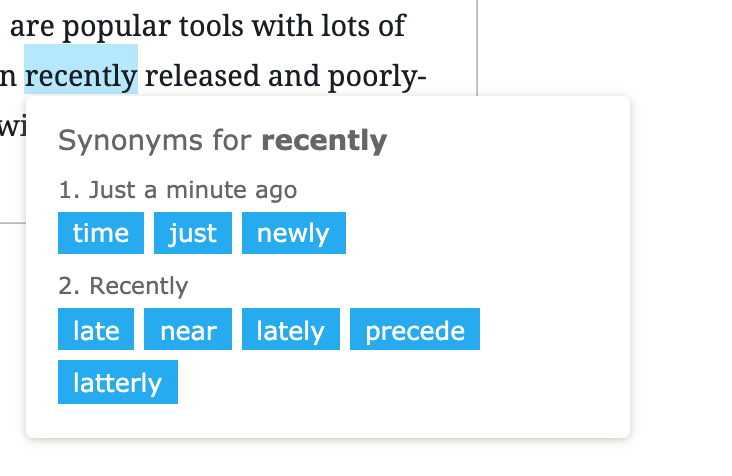The image size is (732, 476).
Task: Pick the 'late' synonym chip
Action: point(96,329)
